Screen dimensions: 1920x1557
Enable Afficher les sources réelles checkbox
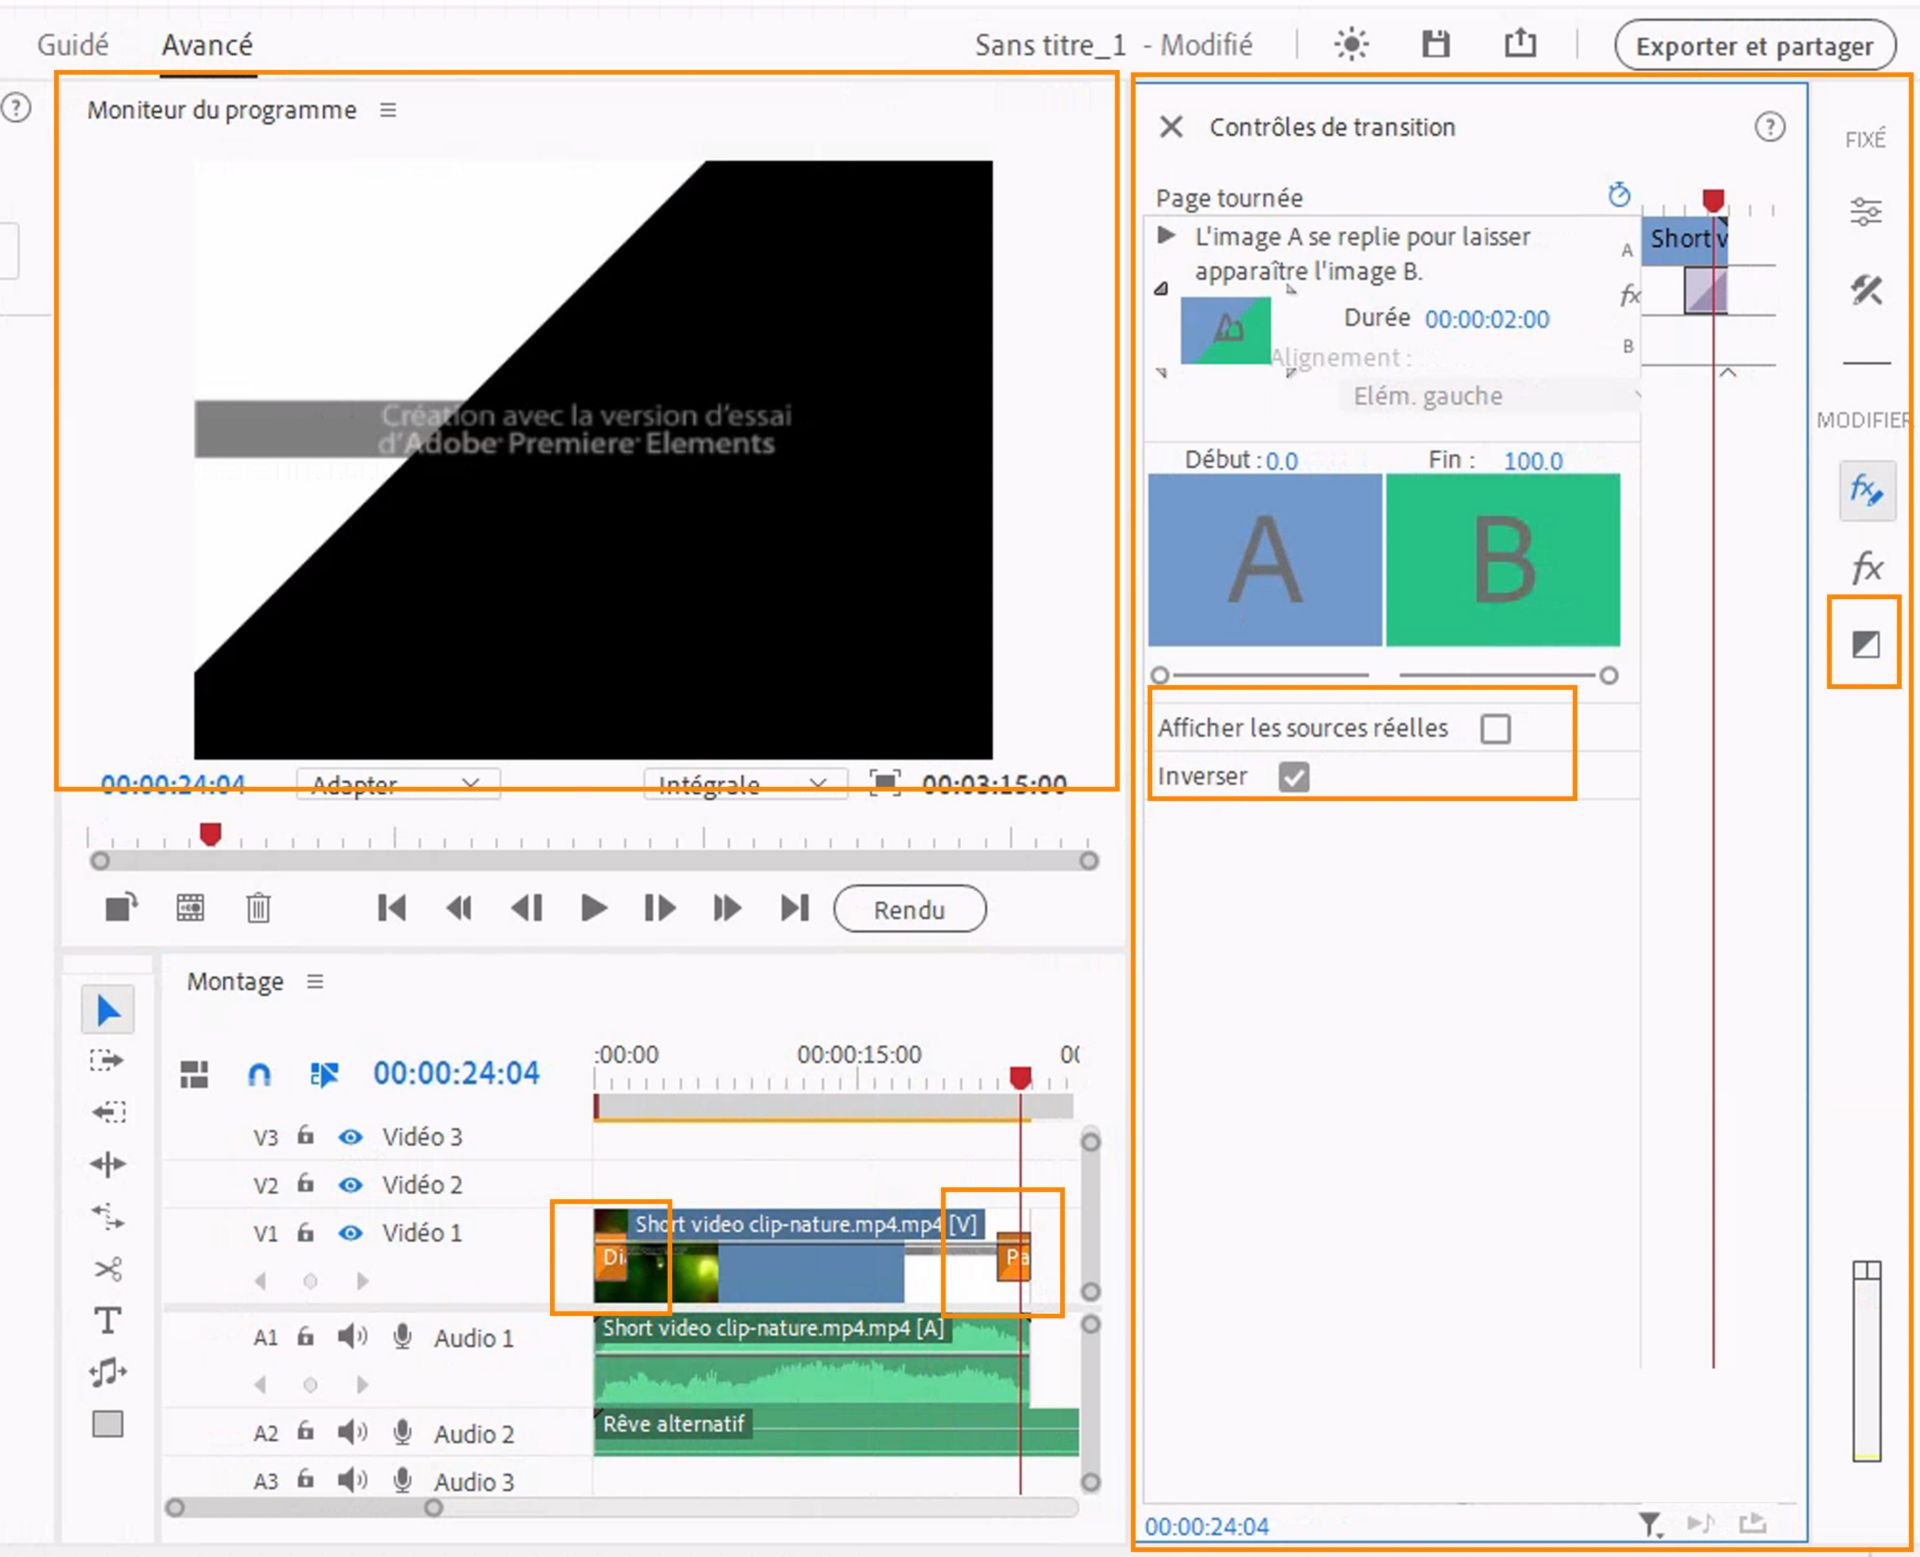click(1496, 729)
